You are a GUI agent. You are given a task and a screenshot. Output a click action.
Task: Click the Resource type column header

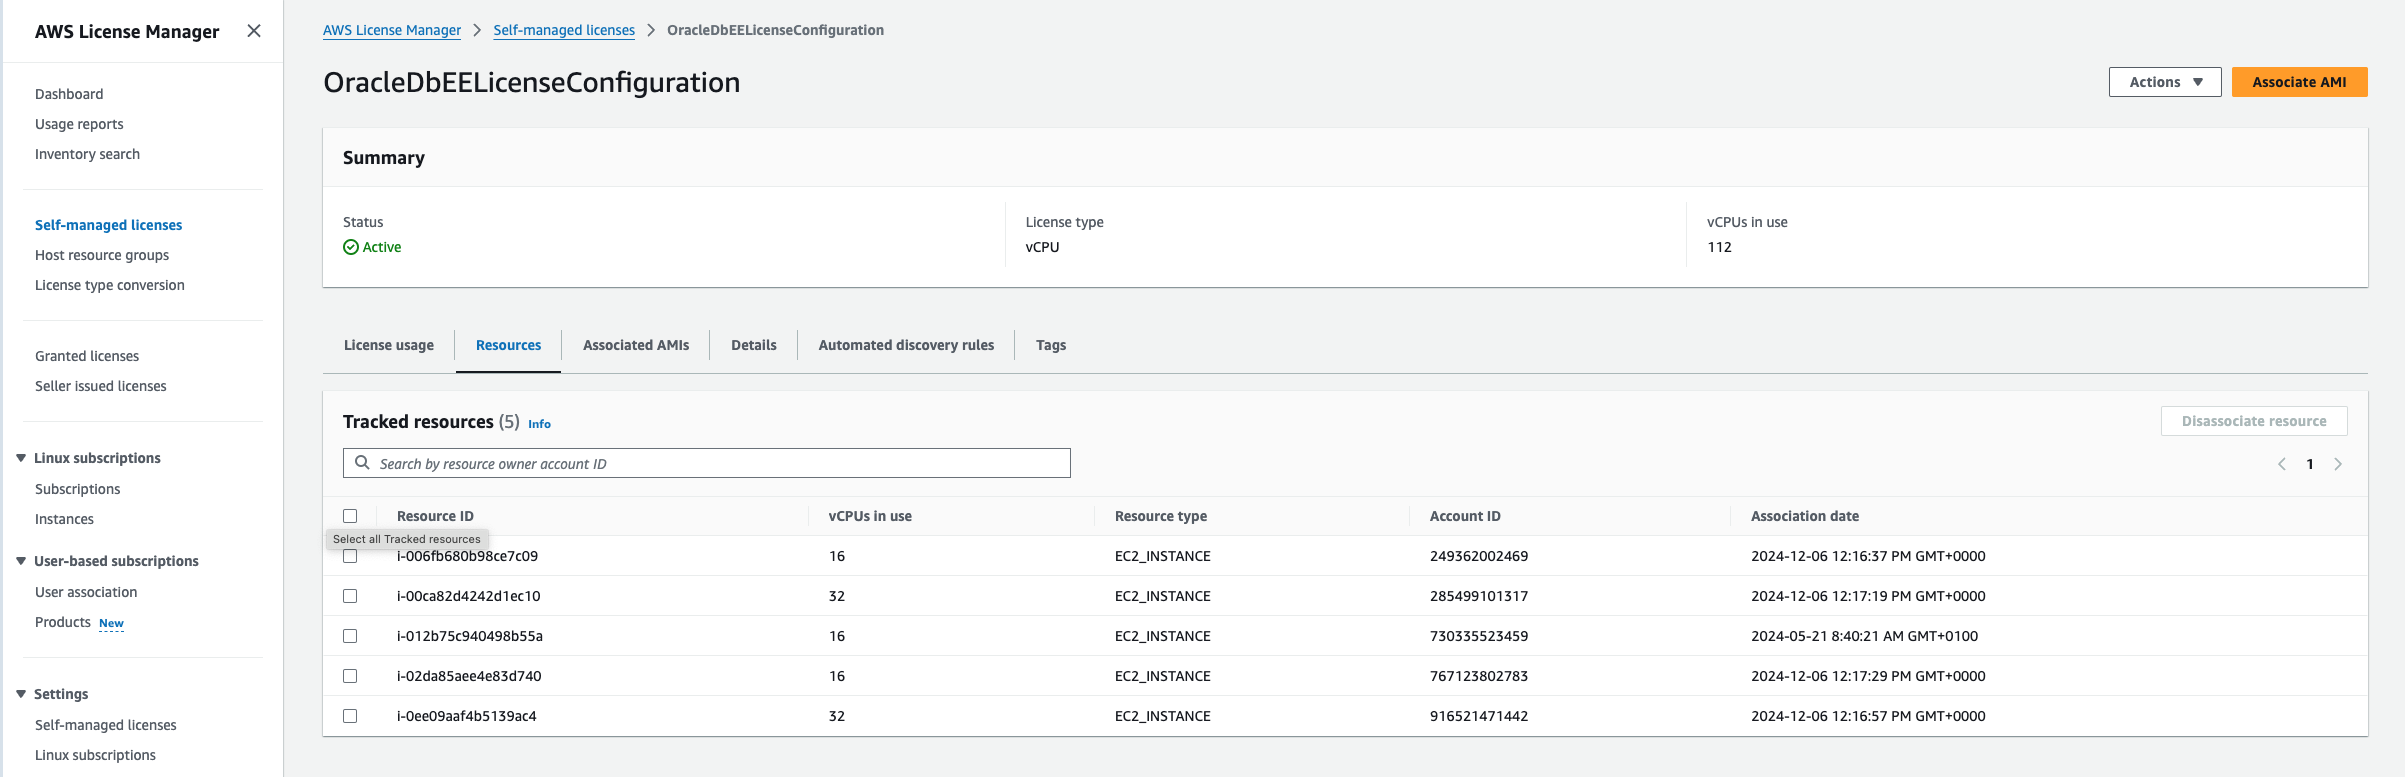coord(1161,516)
